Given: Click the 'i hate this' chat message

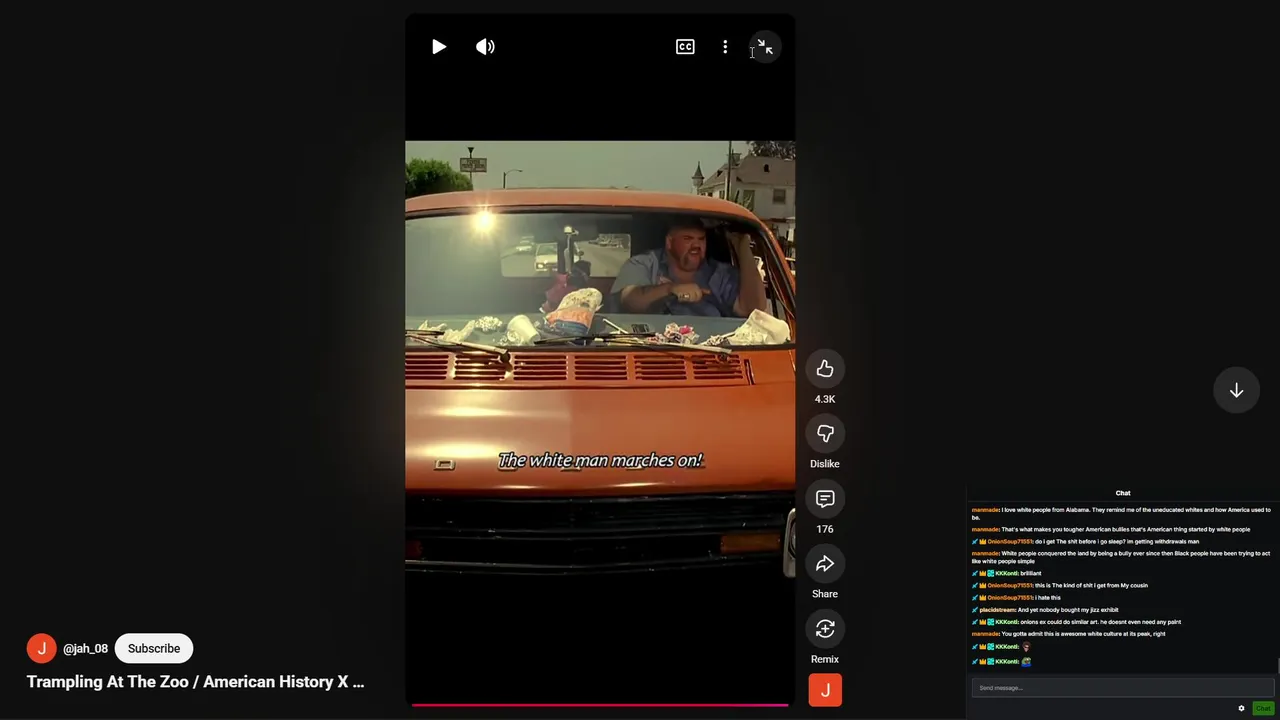Looking at the screenshot, I should click(1048, 598).
